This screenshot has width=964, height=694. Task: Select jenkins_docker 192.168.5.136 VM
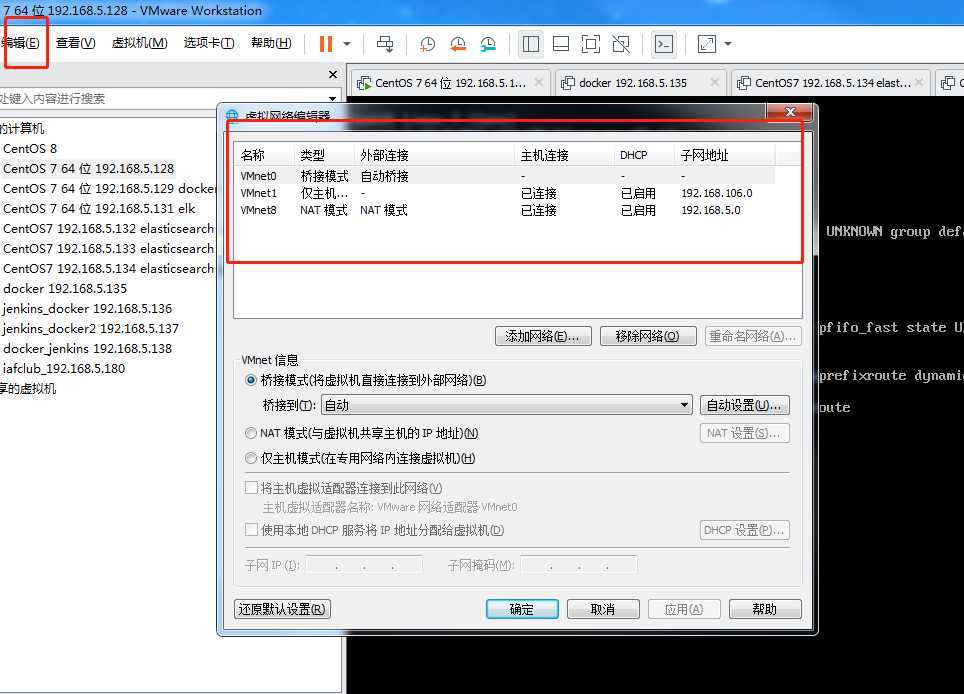[x=87, y=309]
